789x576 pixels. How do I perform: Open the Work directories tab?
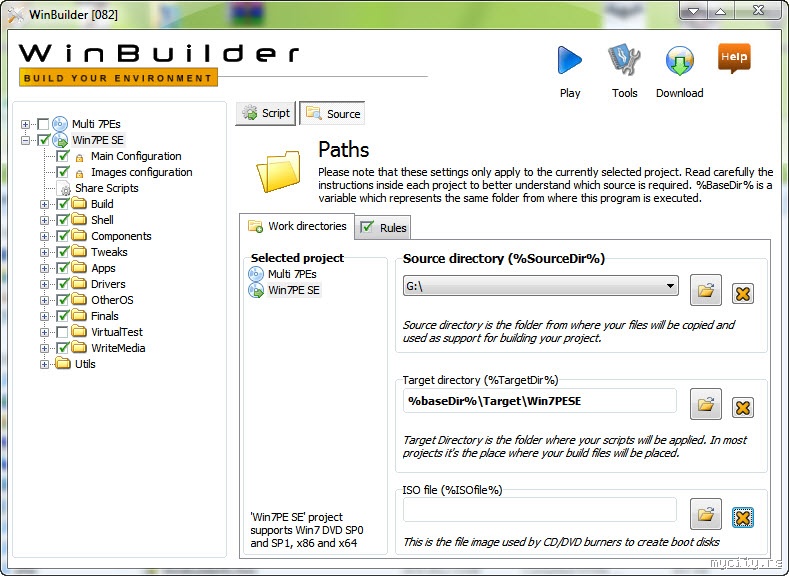[x=297, y=226]
